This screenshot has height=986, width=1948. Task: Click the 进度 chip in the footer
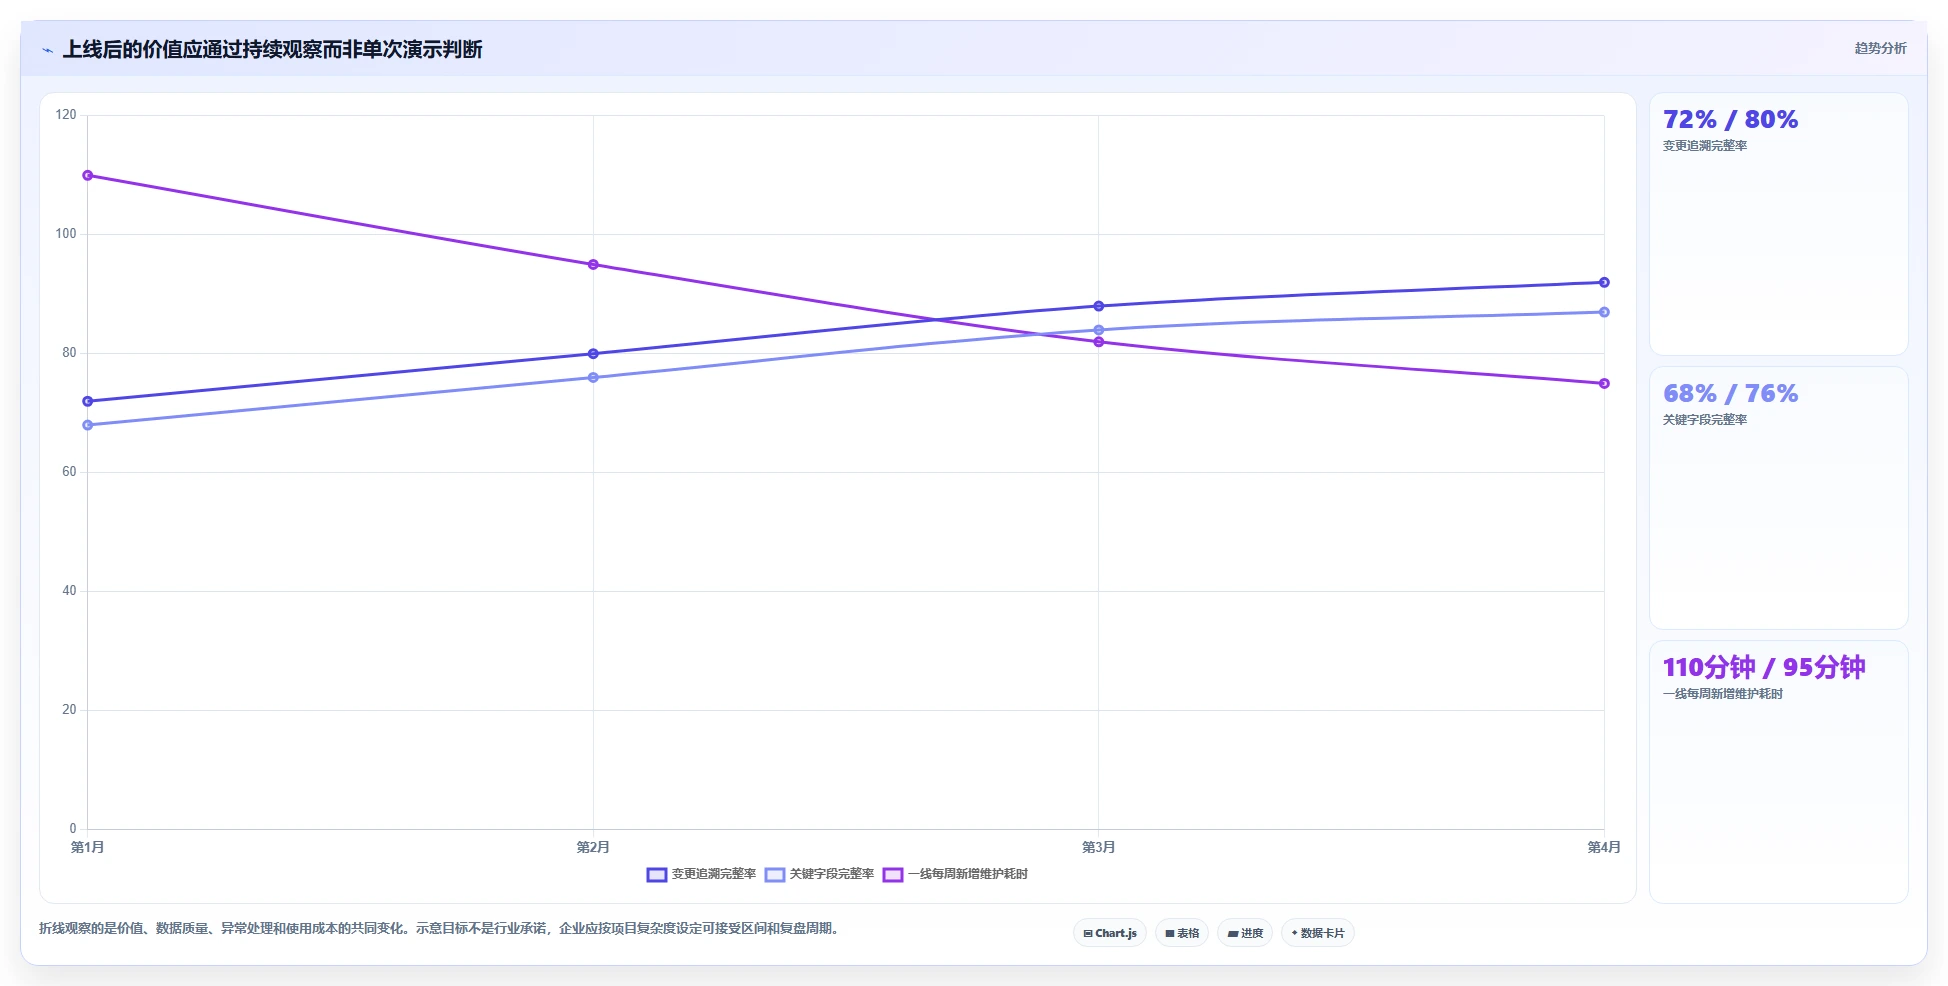pos(1245,933)
